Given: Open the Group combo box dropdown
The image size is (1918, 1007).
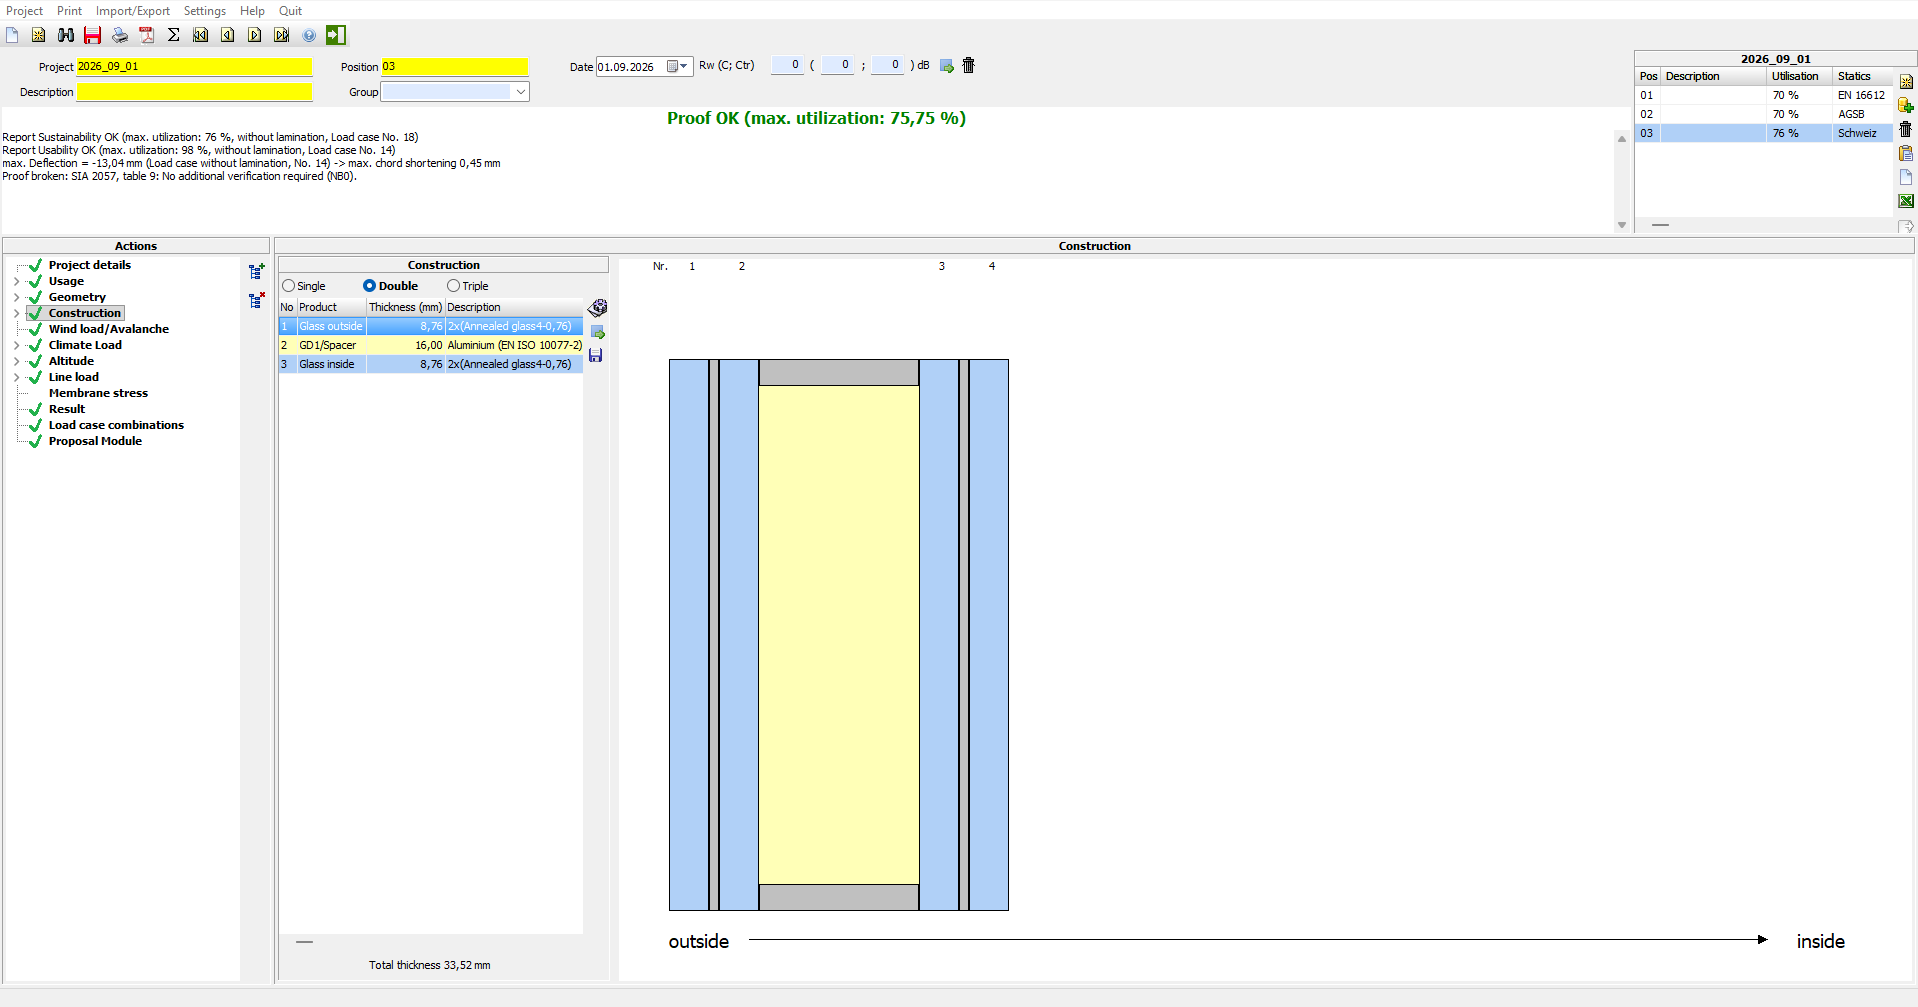Looking at the screenshot, I should pyautogui.click(x=520, y=92).
